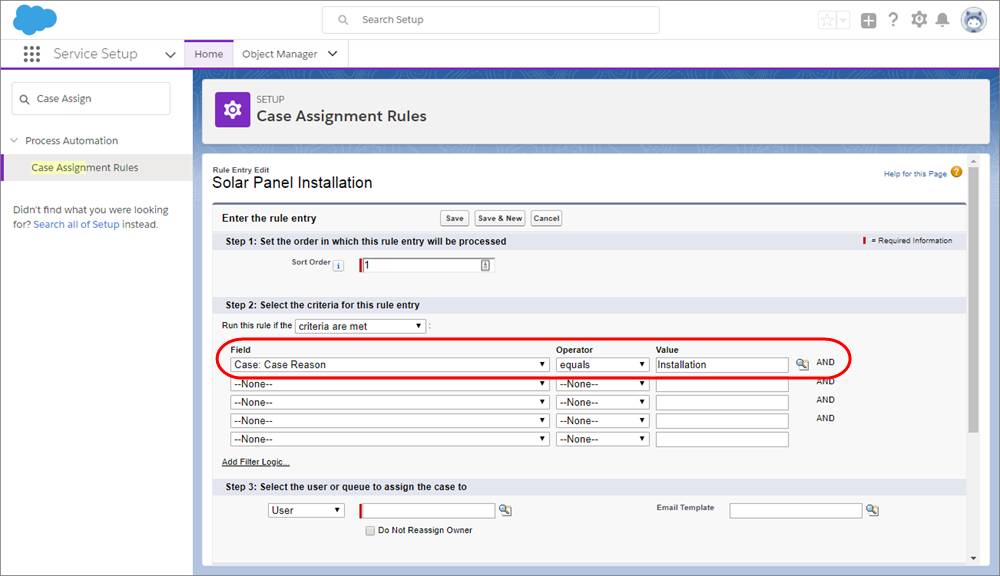Open the Help question mark icon
This screenshot has height=576, width=1000.
tap(893, 20)
